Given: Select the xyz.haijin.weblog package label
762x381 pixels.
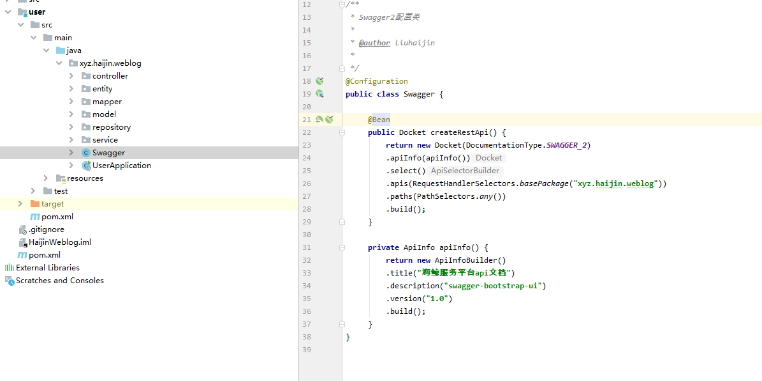Looking at the screenshot, I should pos(110,63).
